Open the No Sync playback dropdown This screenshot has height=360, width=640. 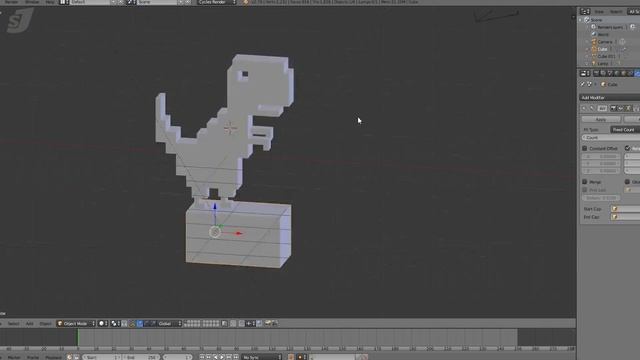261,357
